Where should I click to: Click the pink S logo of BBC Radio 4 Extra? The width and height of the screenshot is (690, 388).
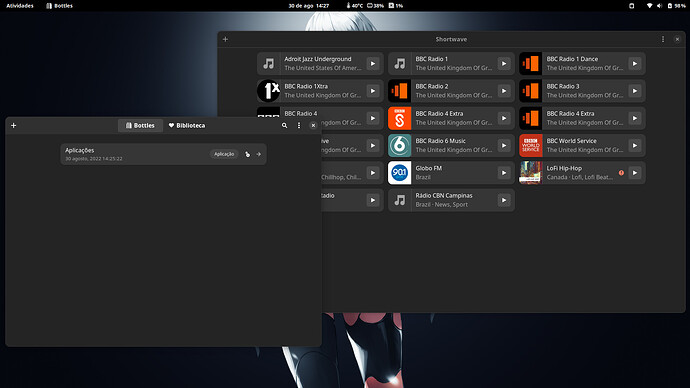pyautogui.click(x=400, y=118)
